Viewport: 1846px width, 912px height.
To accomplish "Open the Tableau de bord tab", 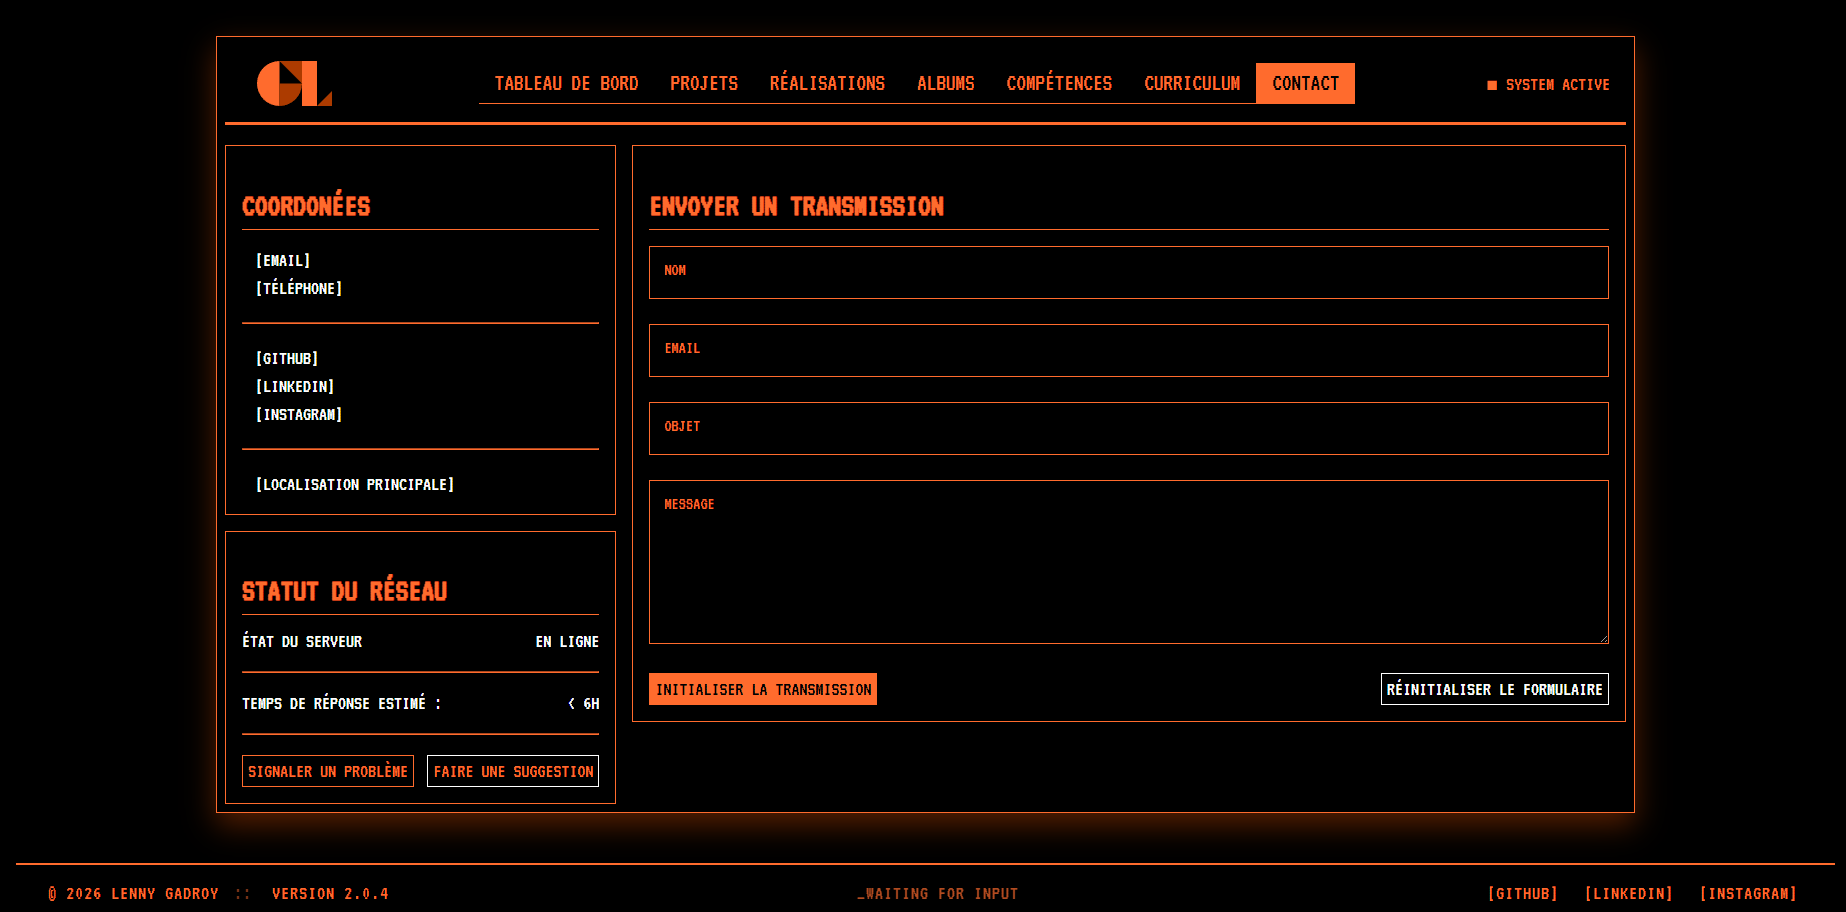I will point(566,84).
